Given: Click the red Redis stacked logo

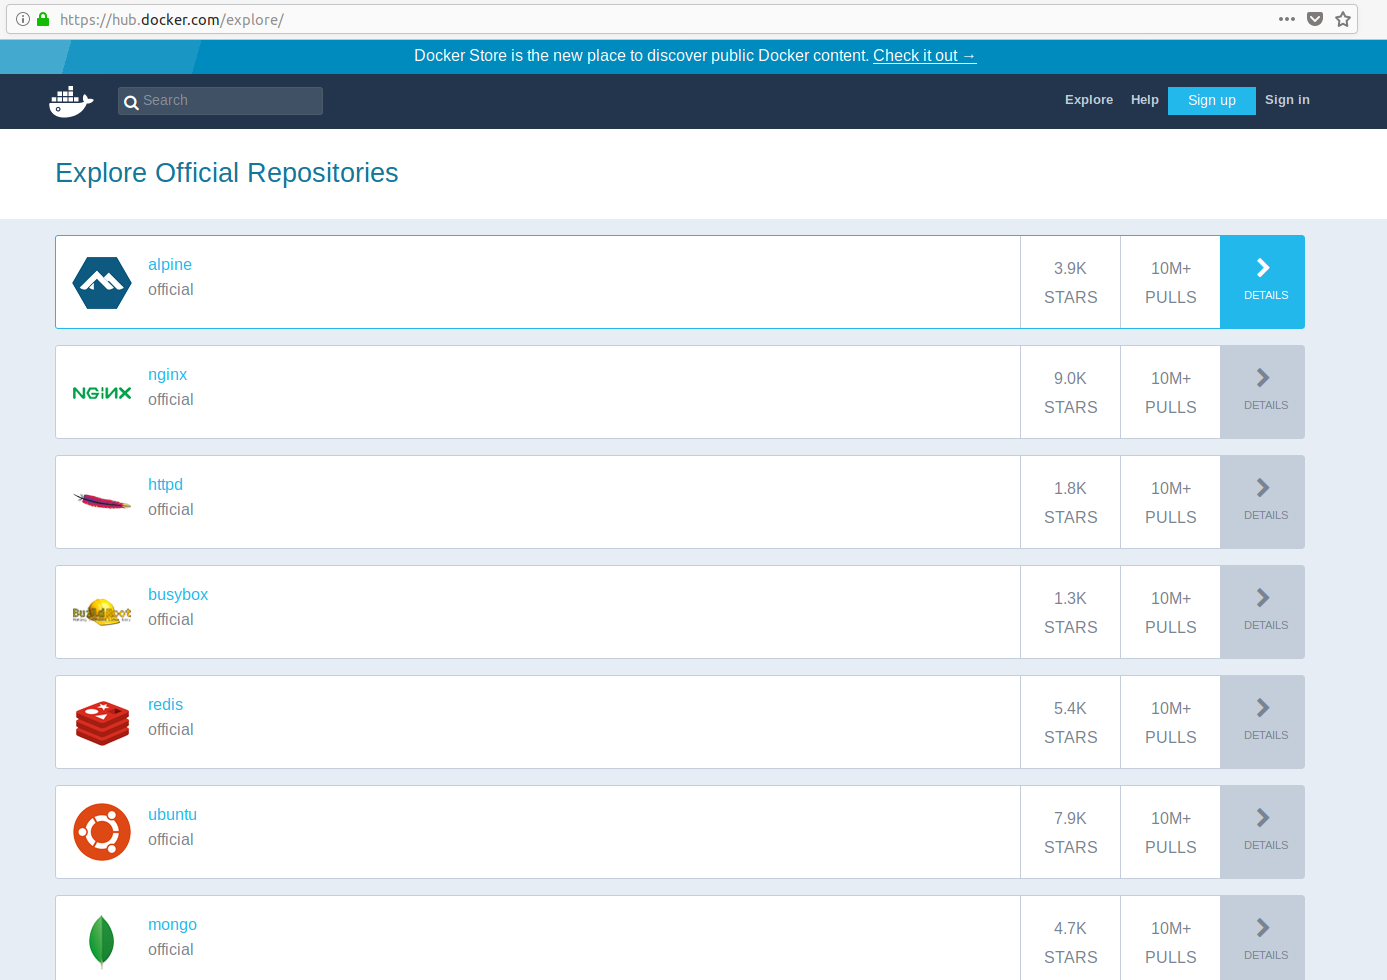Looking at the screenshot, I should (102, 723).
